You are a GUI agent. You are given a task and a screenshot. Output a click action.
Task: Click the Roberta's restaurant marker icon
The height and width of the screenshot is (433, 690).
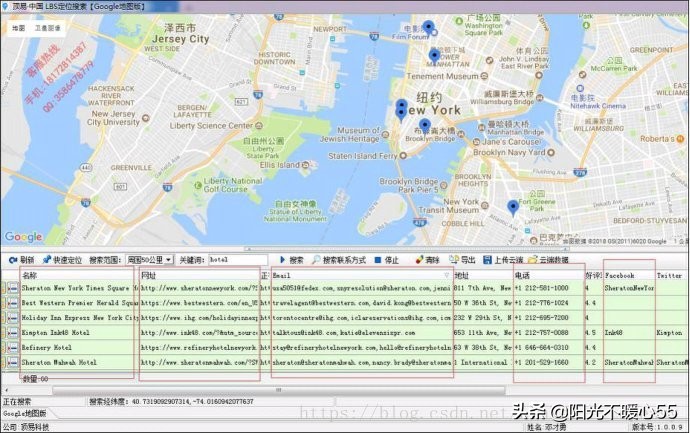pos(680,139)
